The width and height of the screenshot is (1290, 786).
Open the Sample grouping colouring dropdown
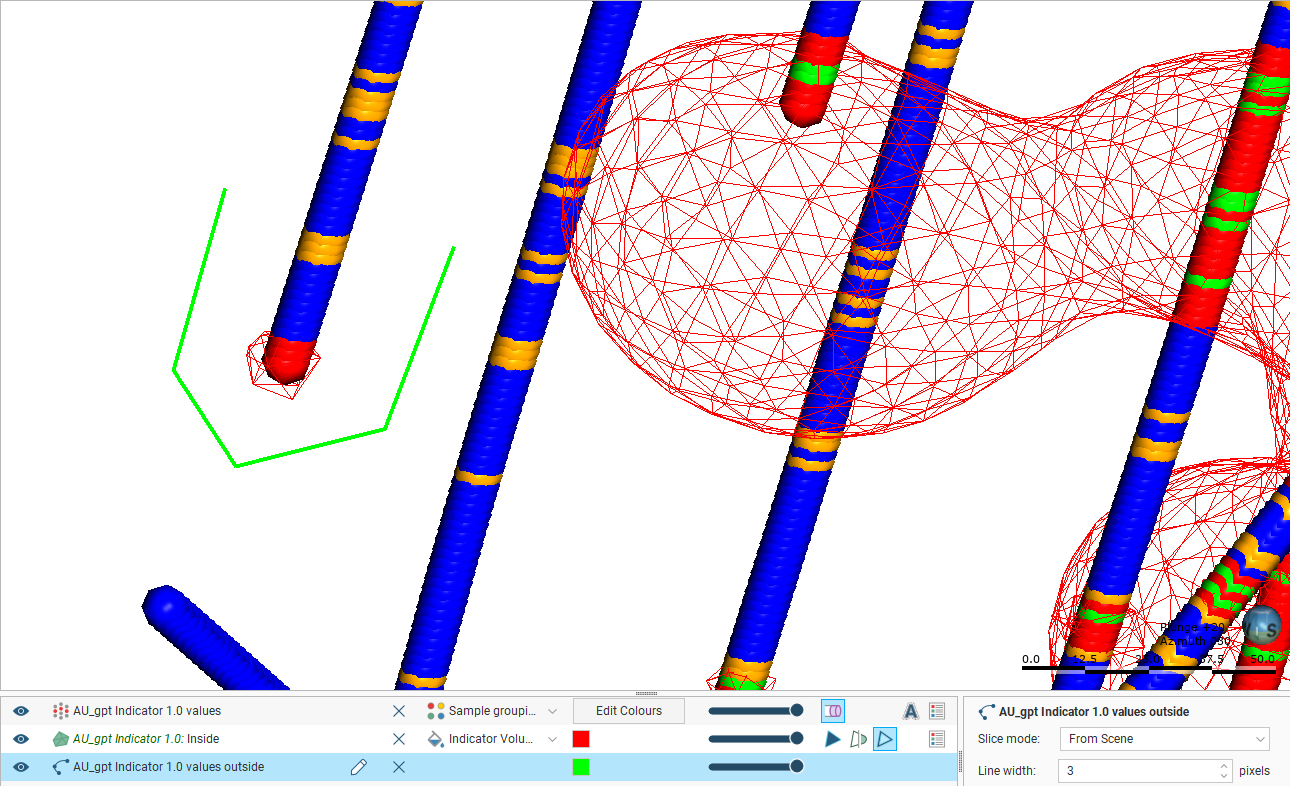click(x=492, y=711)
